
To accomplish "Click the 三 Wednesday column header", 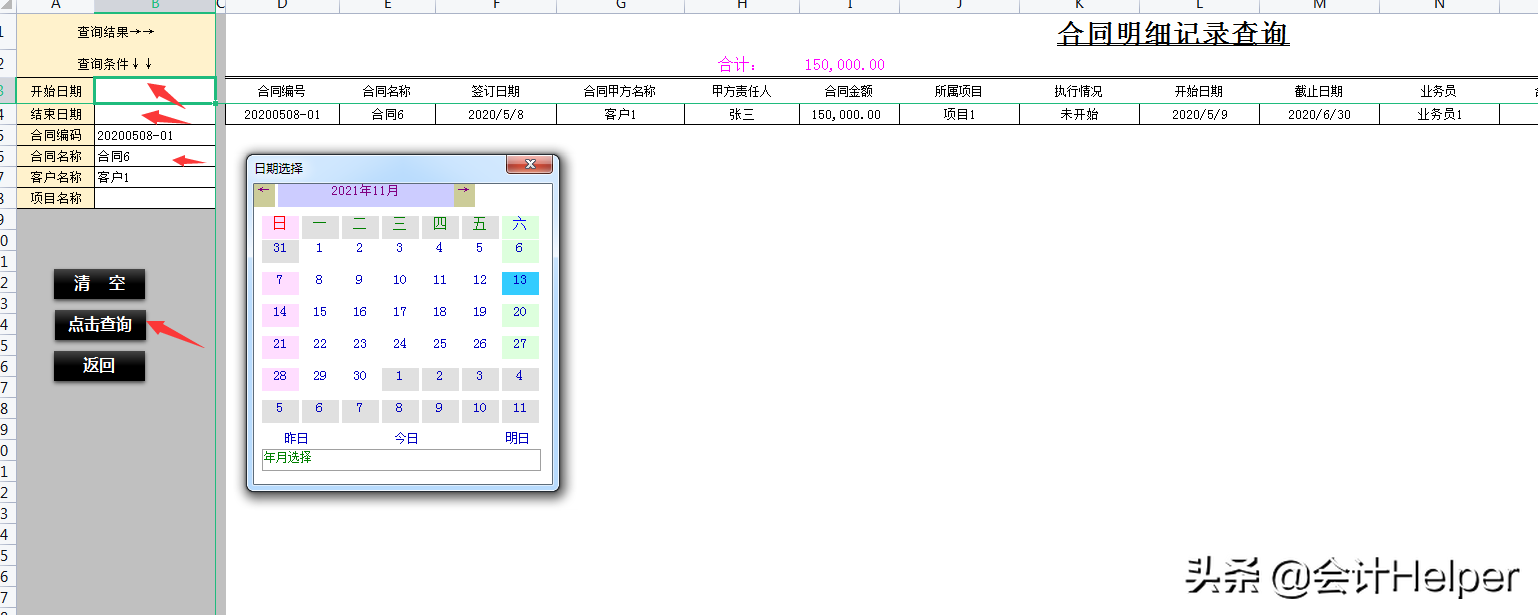I will (400, 227).
